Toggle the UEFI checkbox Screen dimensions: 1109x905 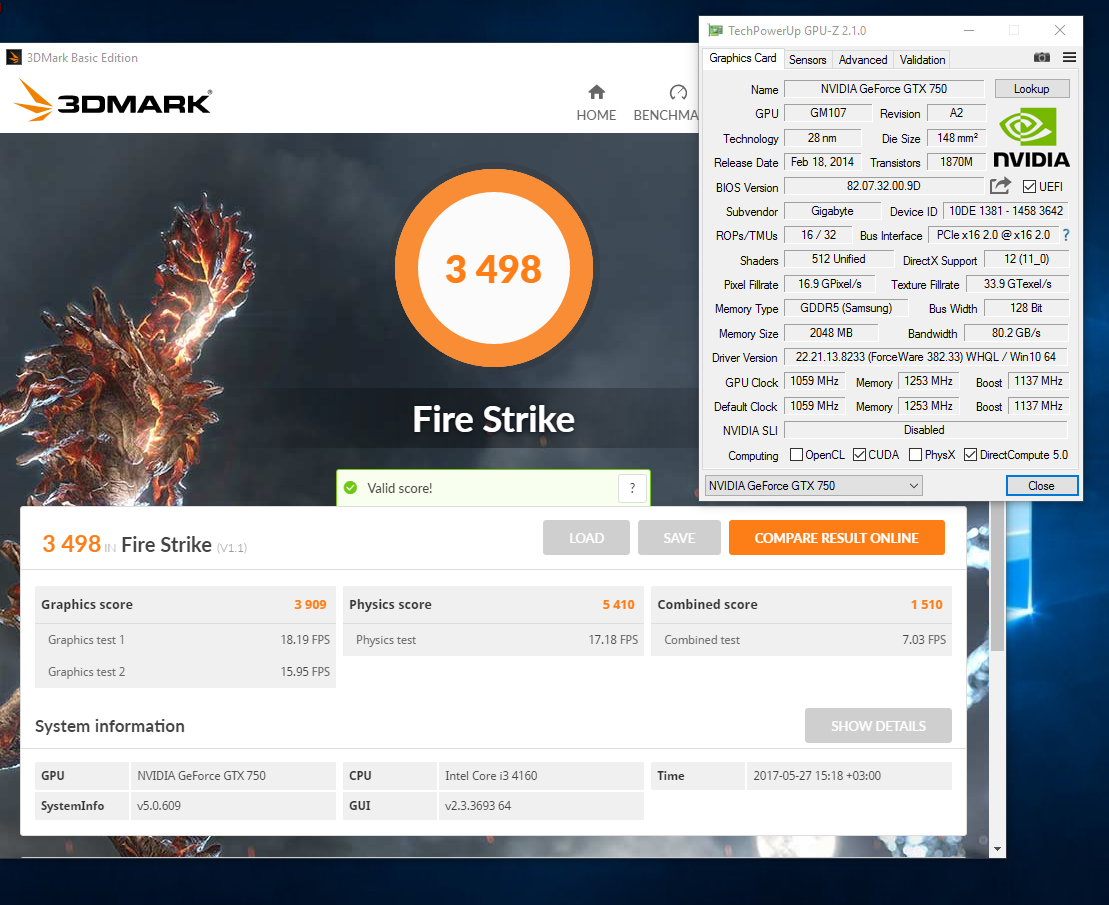point(1029,187)
